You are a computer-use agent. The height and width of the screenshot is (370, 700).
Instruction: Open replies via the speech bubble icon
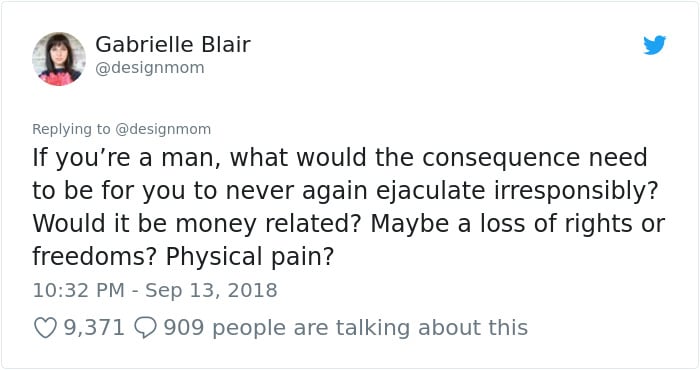[x=146, y=328]
